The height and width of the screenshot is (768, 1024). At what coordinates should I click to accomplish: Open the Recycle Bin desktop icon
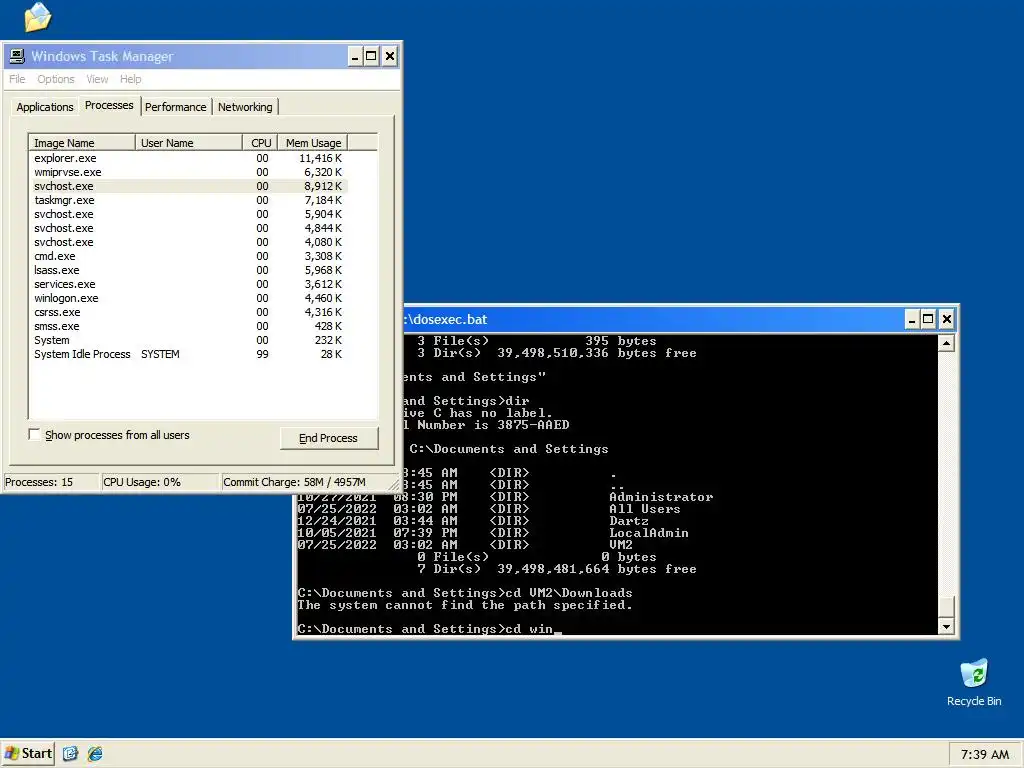(974, 682)
